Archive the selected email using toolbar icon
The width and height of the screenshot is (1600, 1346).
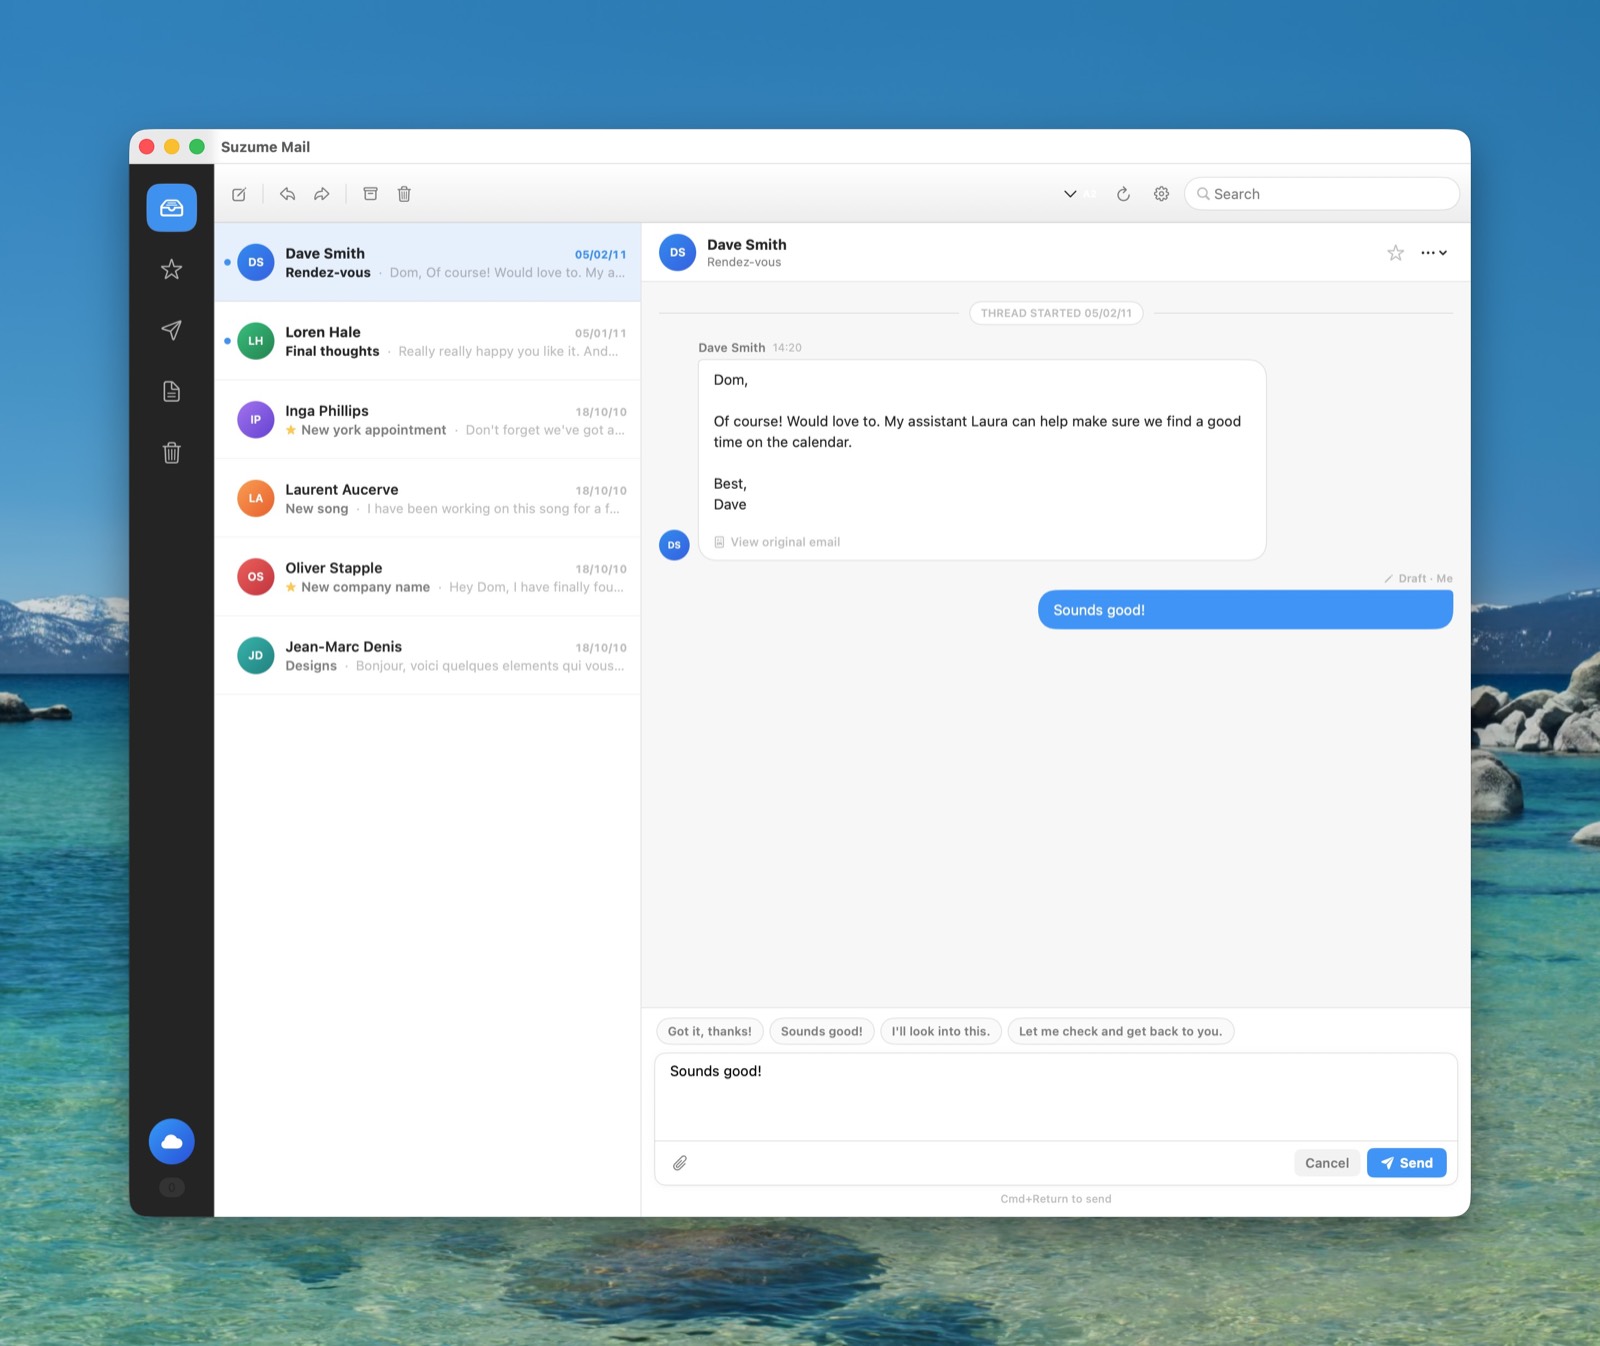pyautogui.click(x=370, y=194)
